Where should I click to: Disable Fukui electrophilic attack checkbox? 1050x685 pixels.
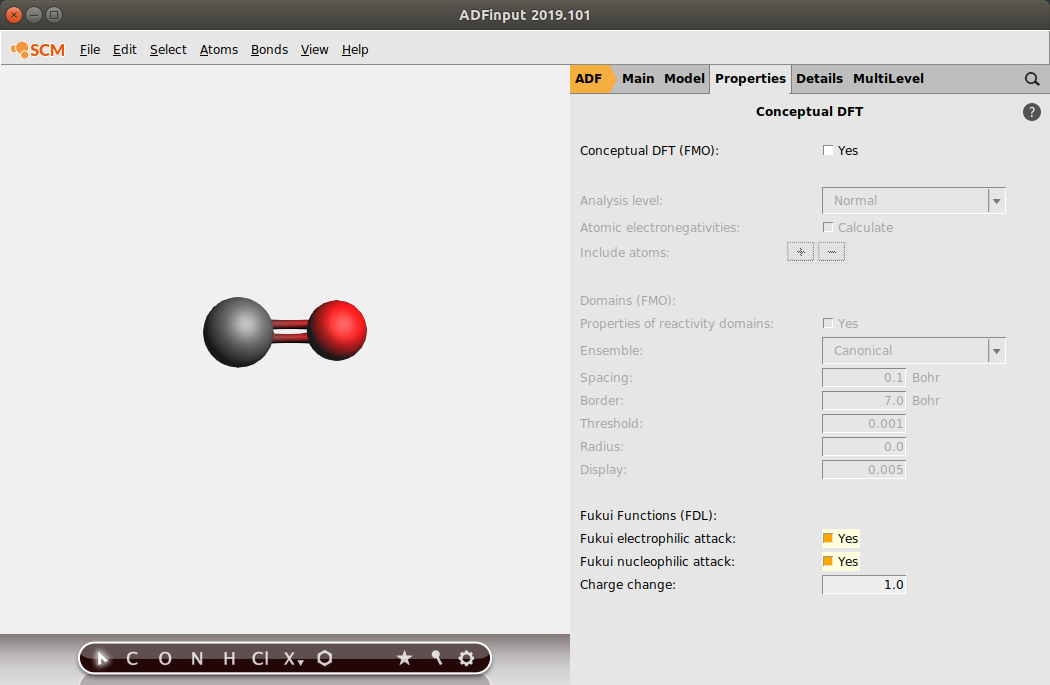(x=828, y=538)
